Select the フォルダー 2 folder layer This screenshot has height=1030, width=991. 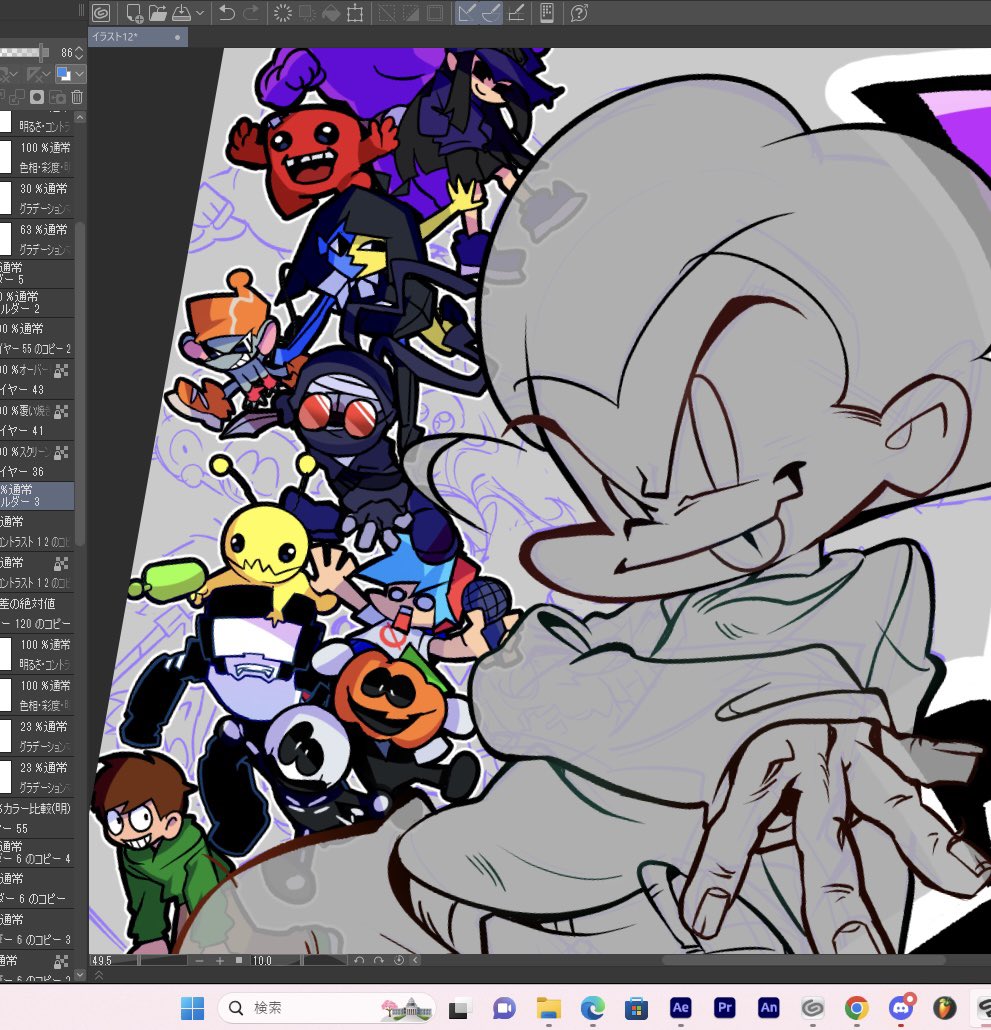[37, 302]
